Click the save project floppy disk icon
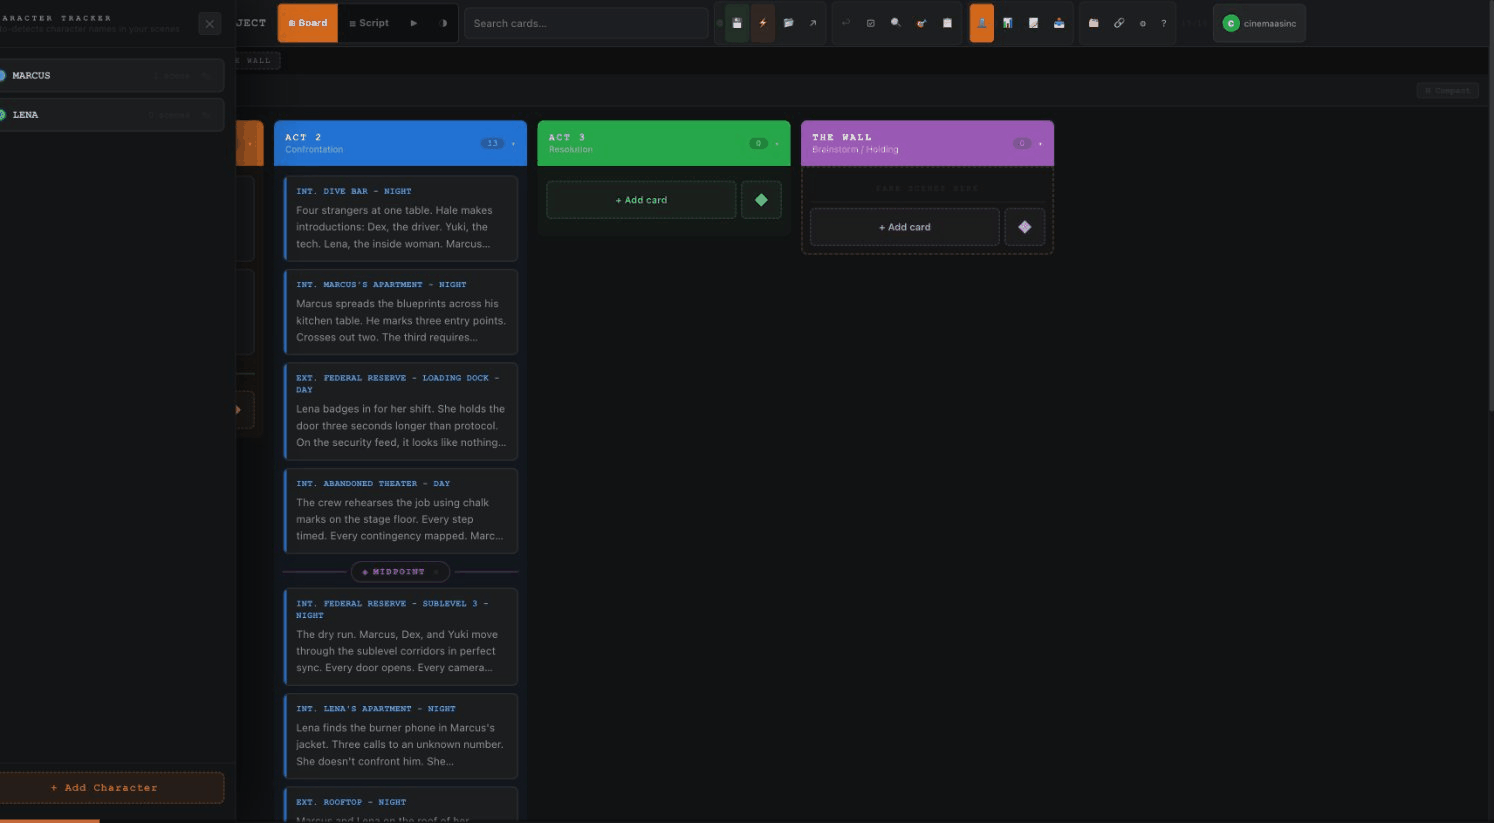The height and width of the screenshot is (823, 1494). pyautogui.click(x=736, y=22)
